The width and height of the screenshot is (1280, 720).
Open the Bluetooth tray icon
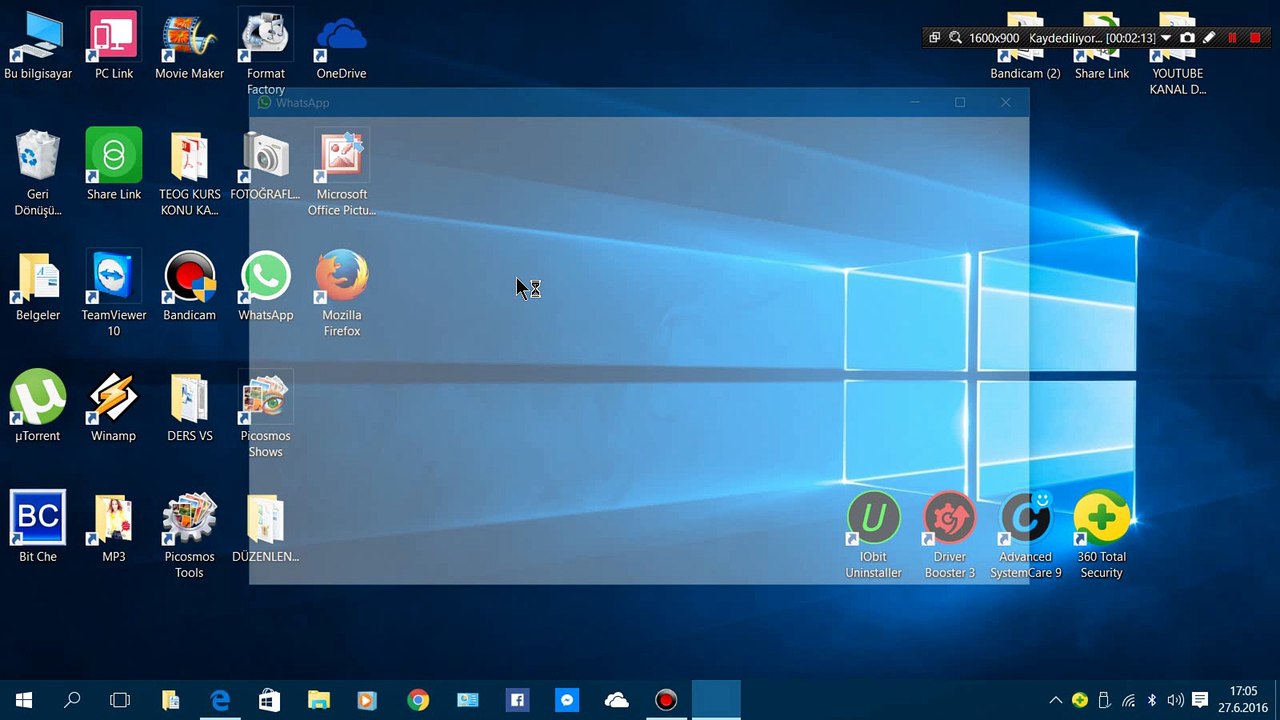(1152, 700)
